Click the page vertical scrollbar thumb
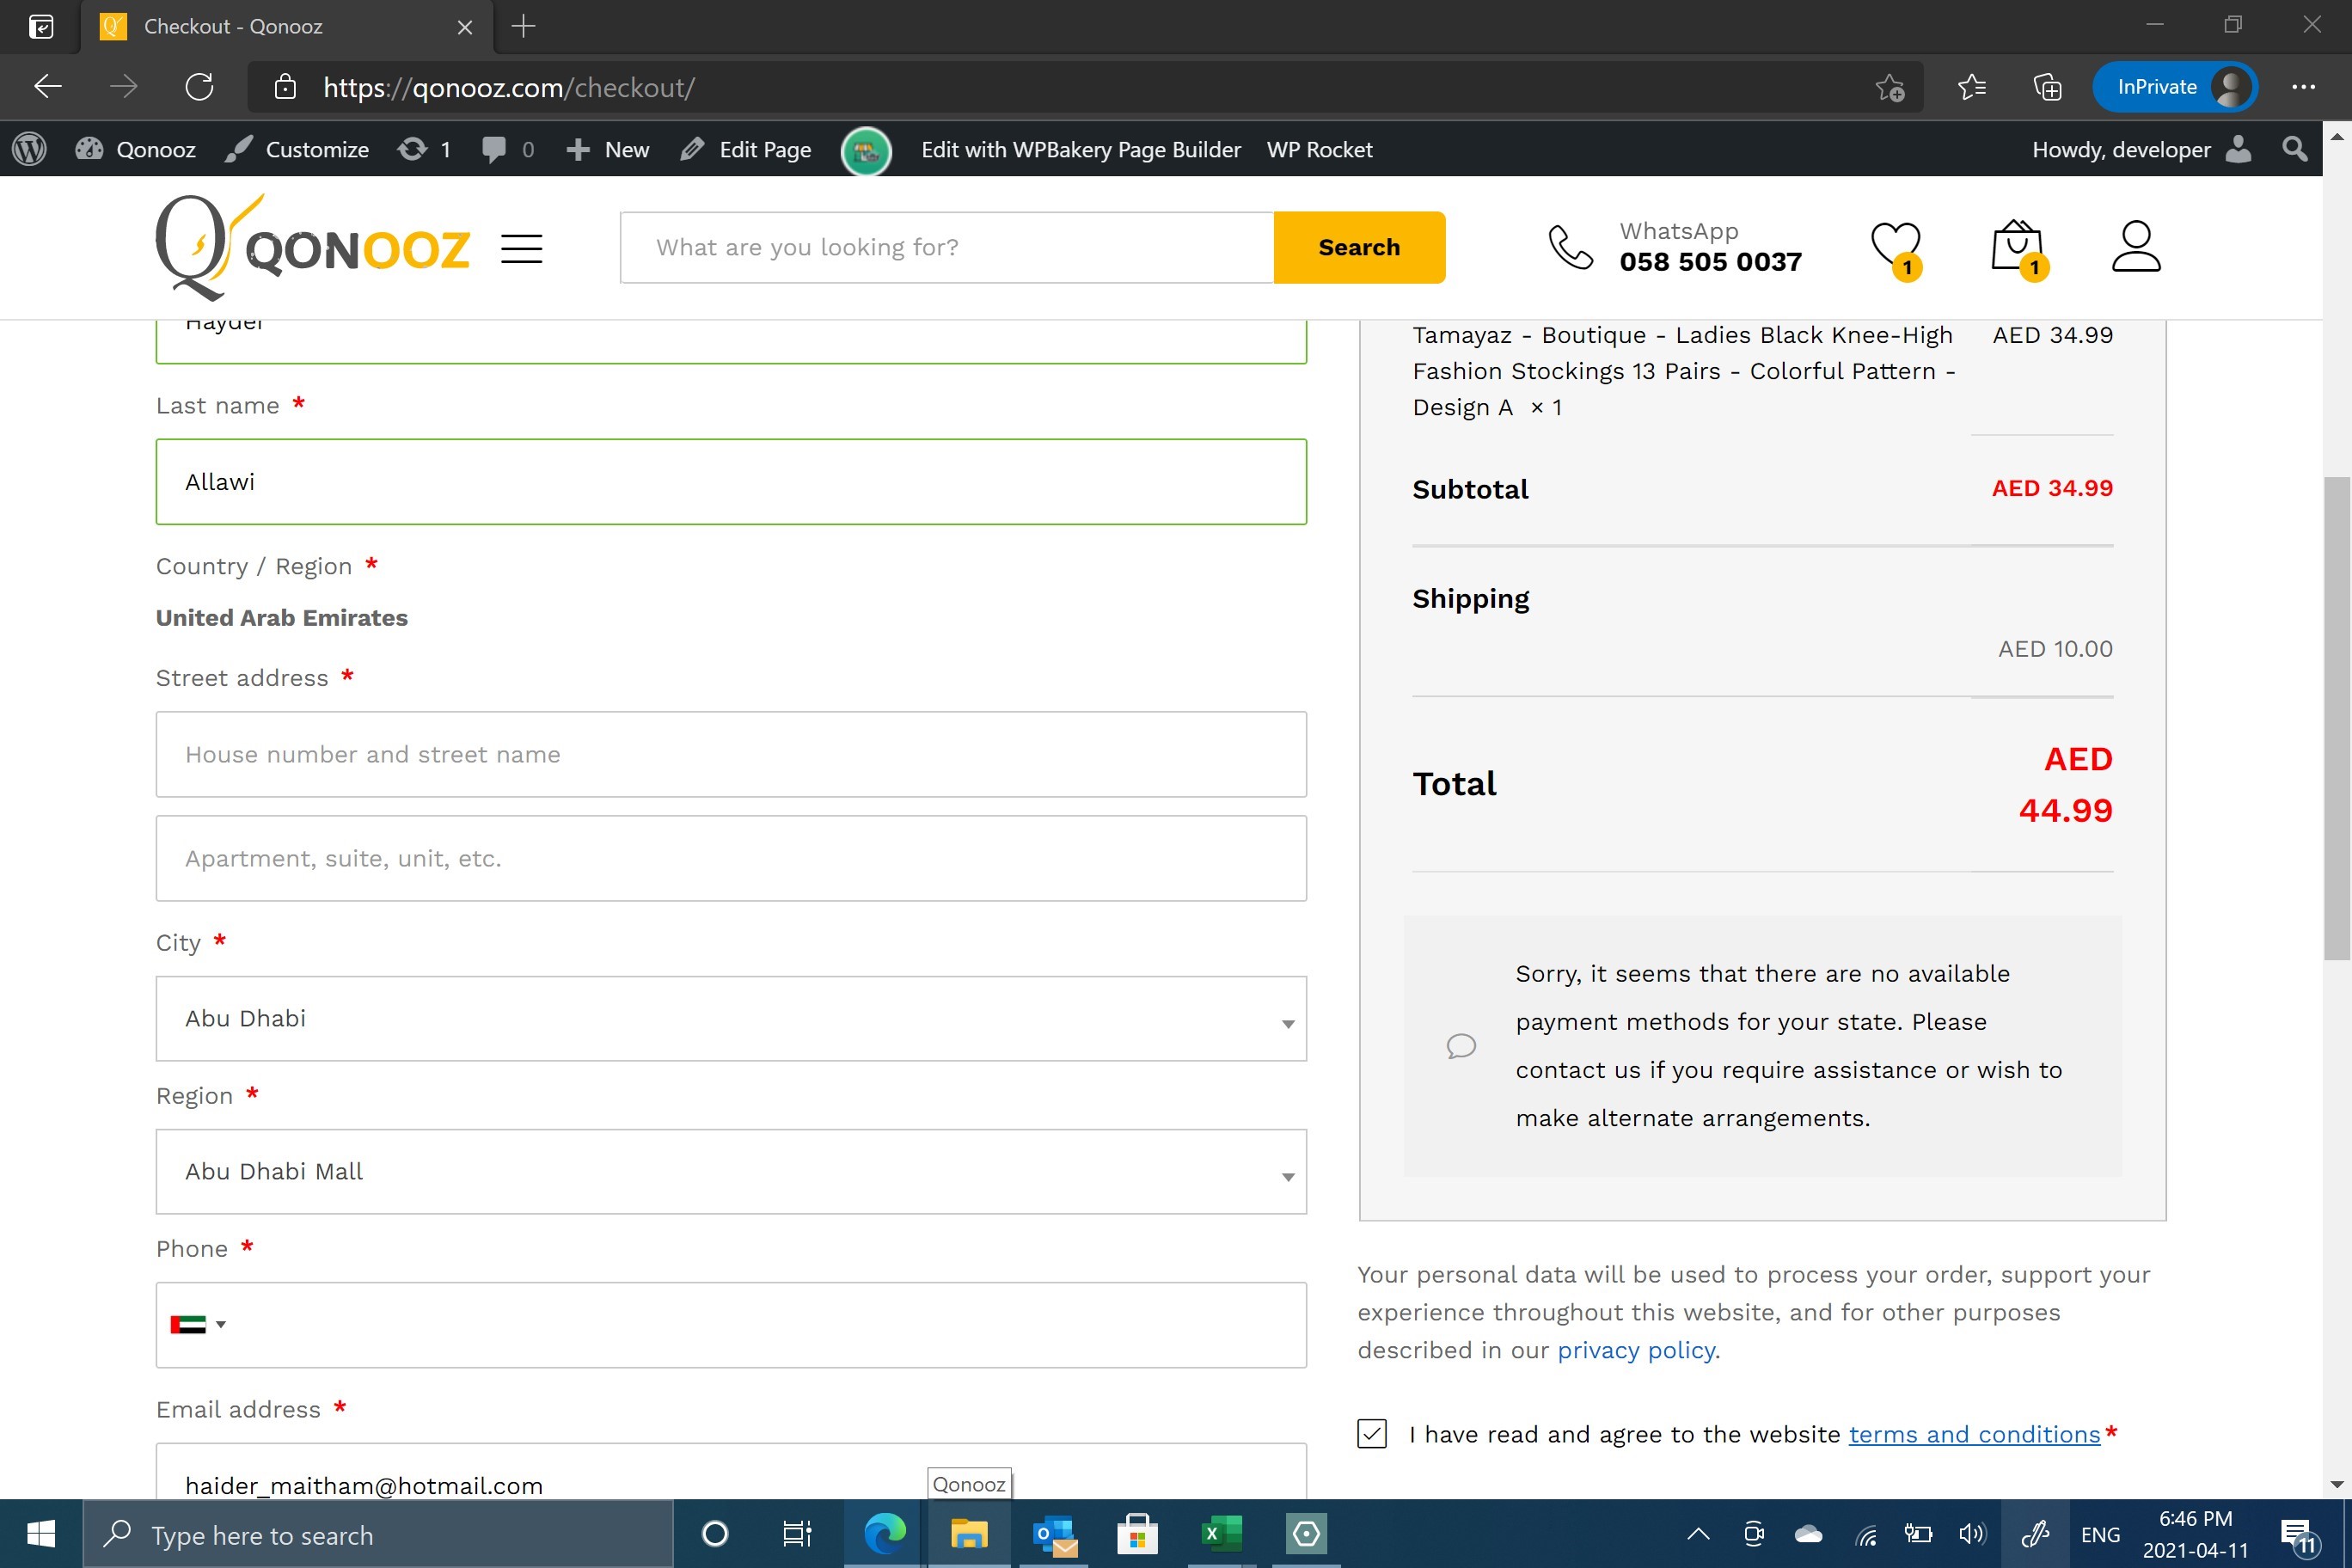2352x1568 pixels. [x=2337, y=718]
